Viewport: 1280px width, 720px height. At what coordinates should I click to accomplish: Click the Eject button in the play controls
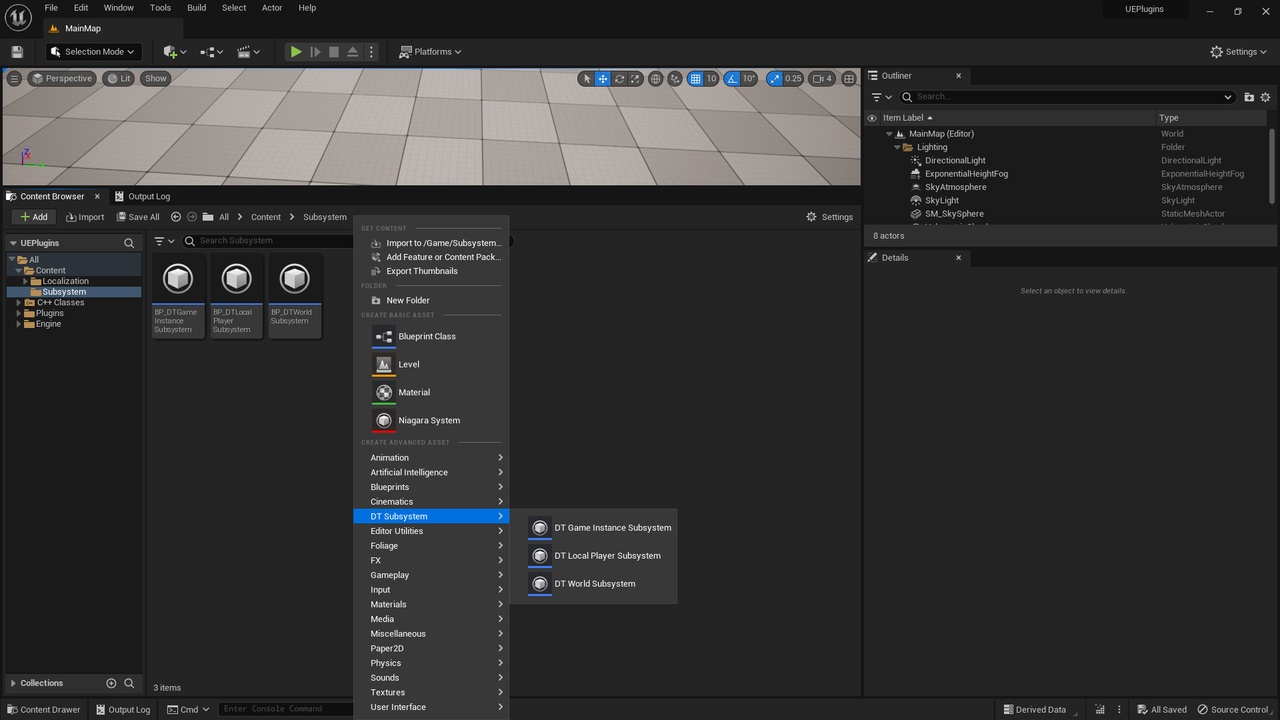click(x=353, y=52)
